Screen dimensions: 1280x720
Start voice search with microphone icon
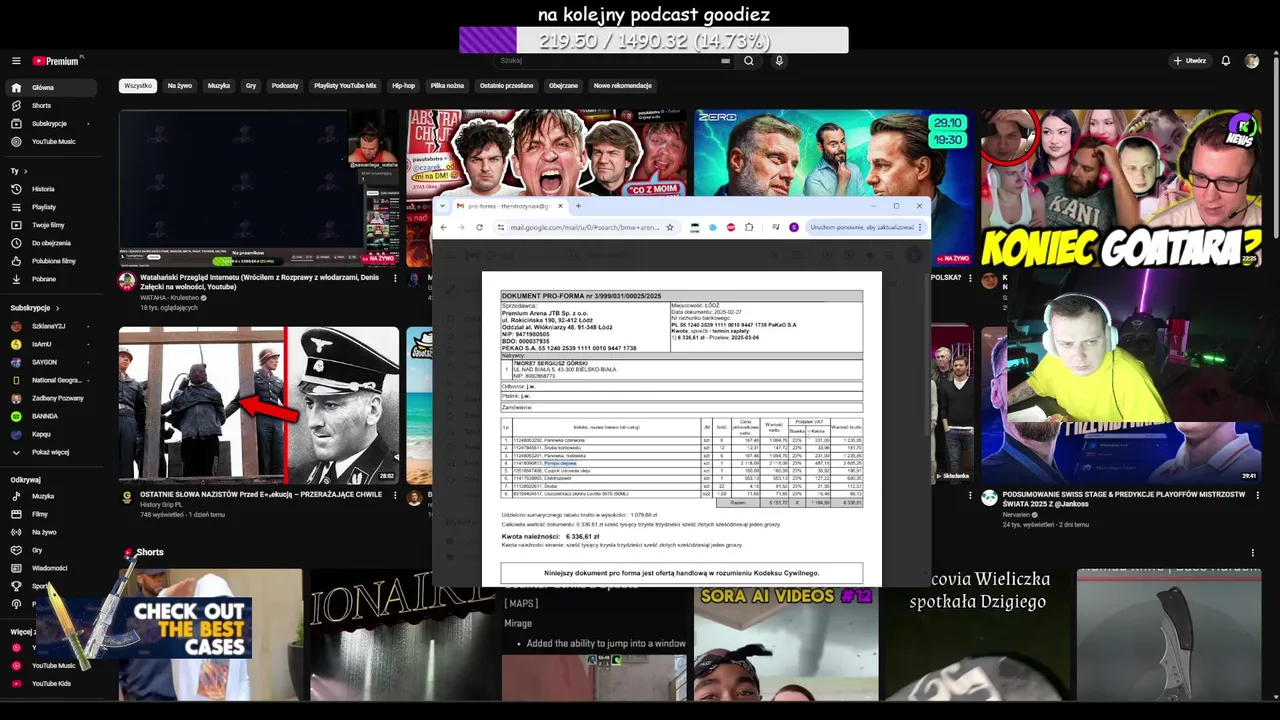click(779, 61)
